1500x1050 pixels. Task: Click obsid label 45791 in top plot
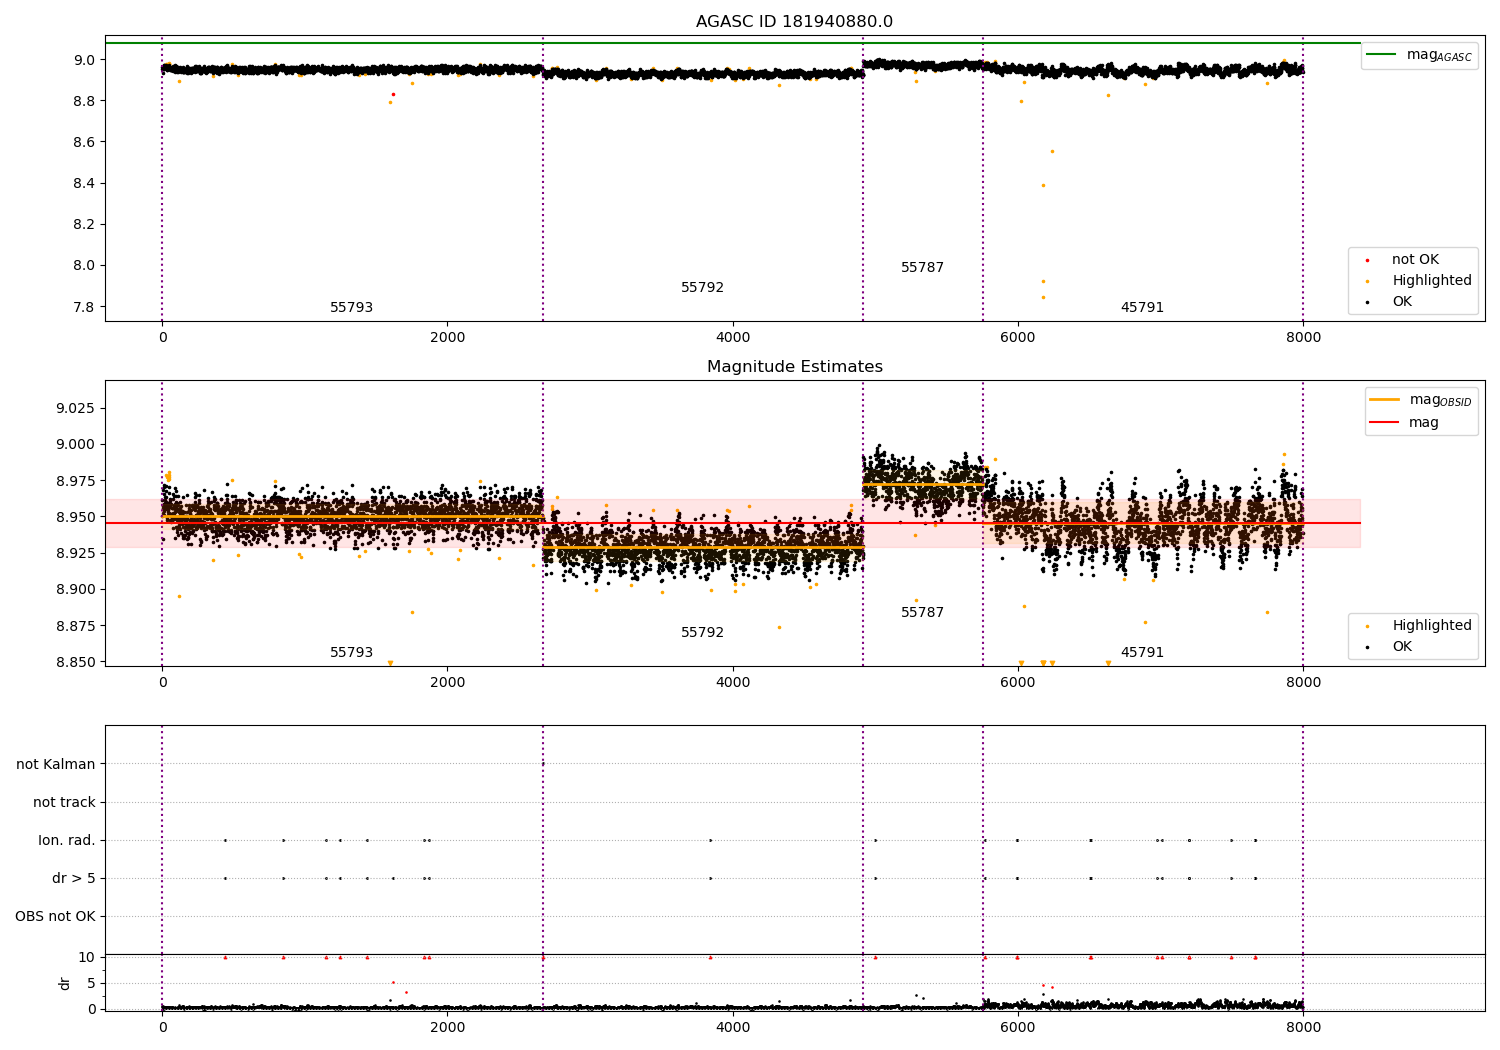coord(1142,308)
